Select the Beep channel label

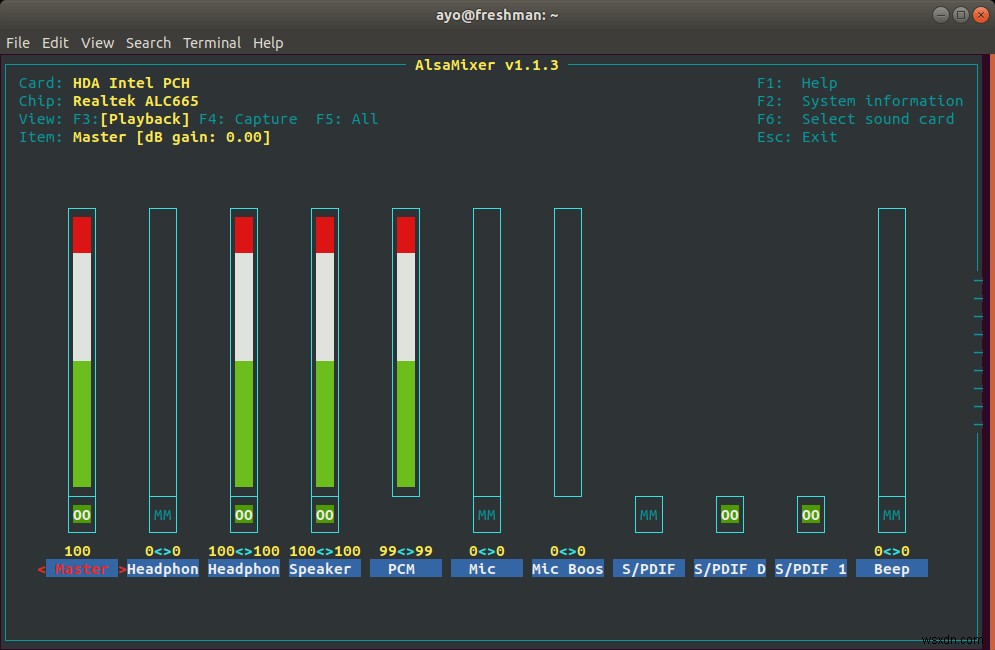click(891, 568)
